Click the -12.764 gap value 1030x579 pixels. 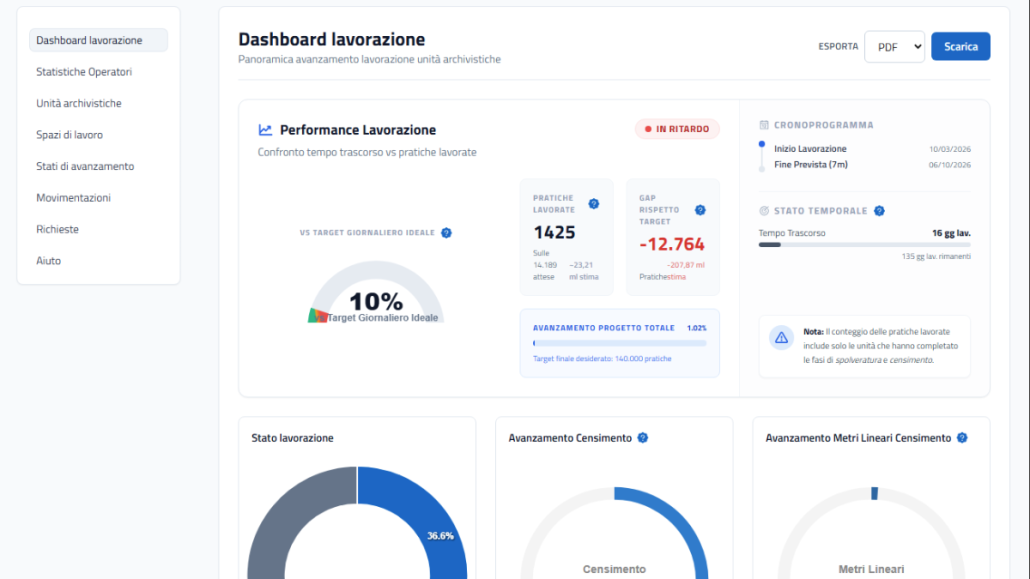pos(672,244)
